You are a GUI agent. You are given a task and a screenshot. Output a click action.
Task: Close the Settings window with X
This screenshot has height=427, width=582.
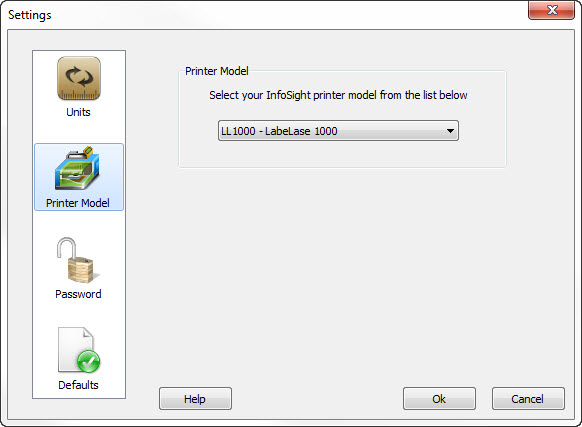pos(552,10)
